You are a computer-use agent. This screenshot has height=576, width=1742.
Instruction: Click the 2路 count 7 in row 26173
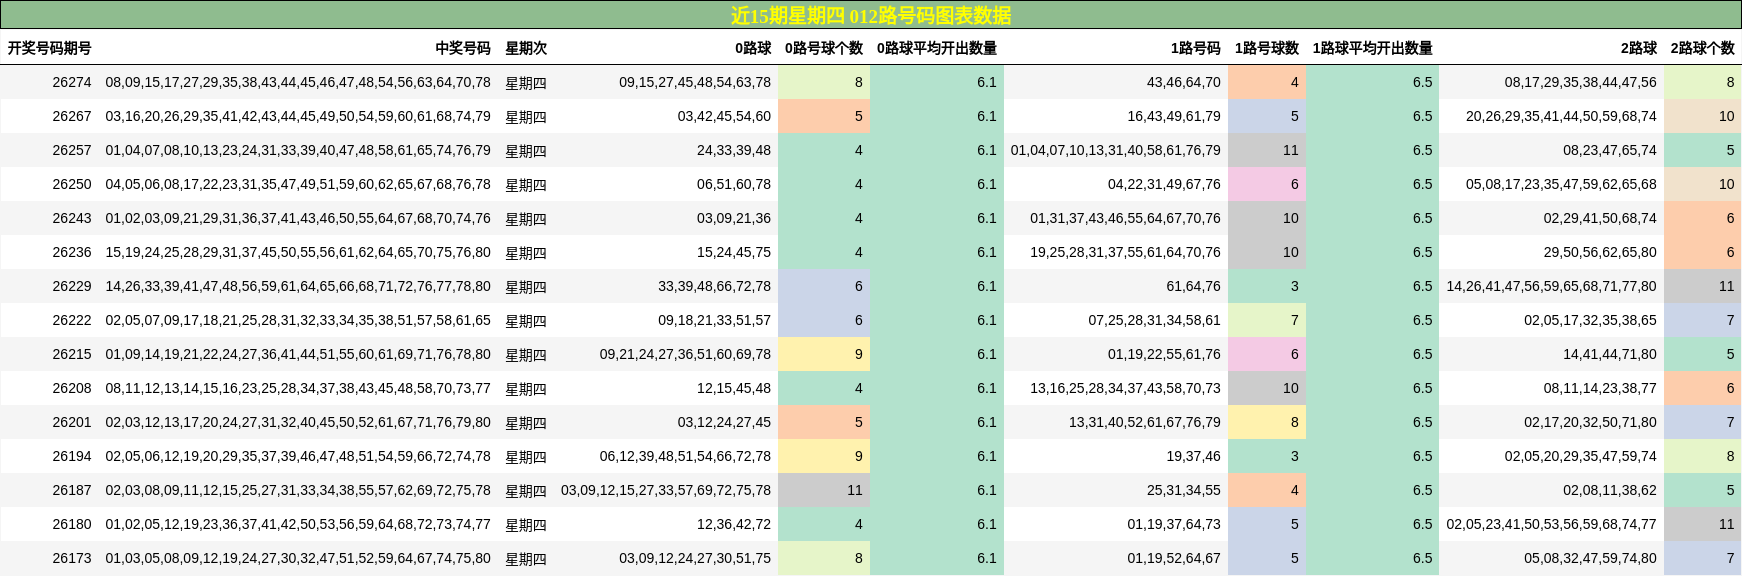[1703, 558]
